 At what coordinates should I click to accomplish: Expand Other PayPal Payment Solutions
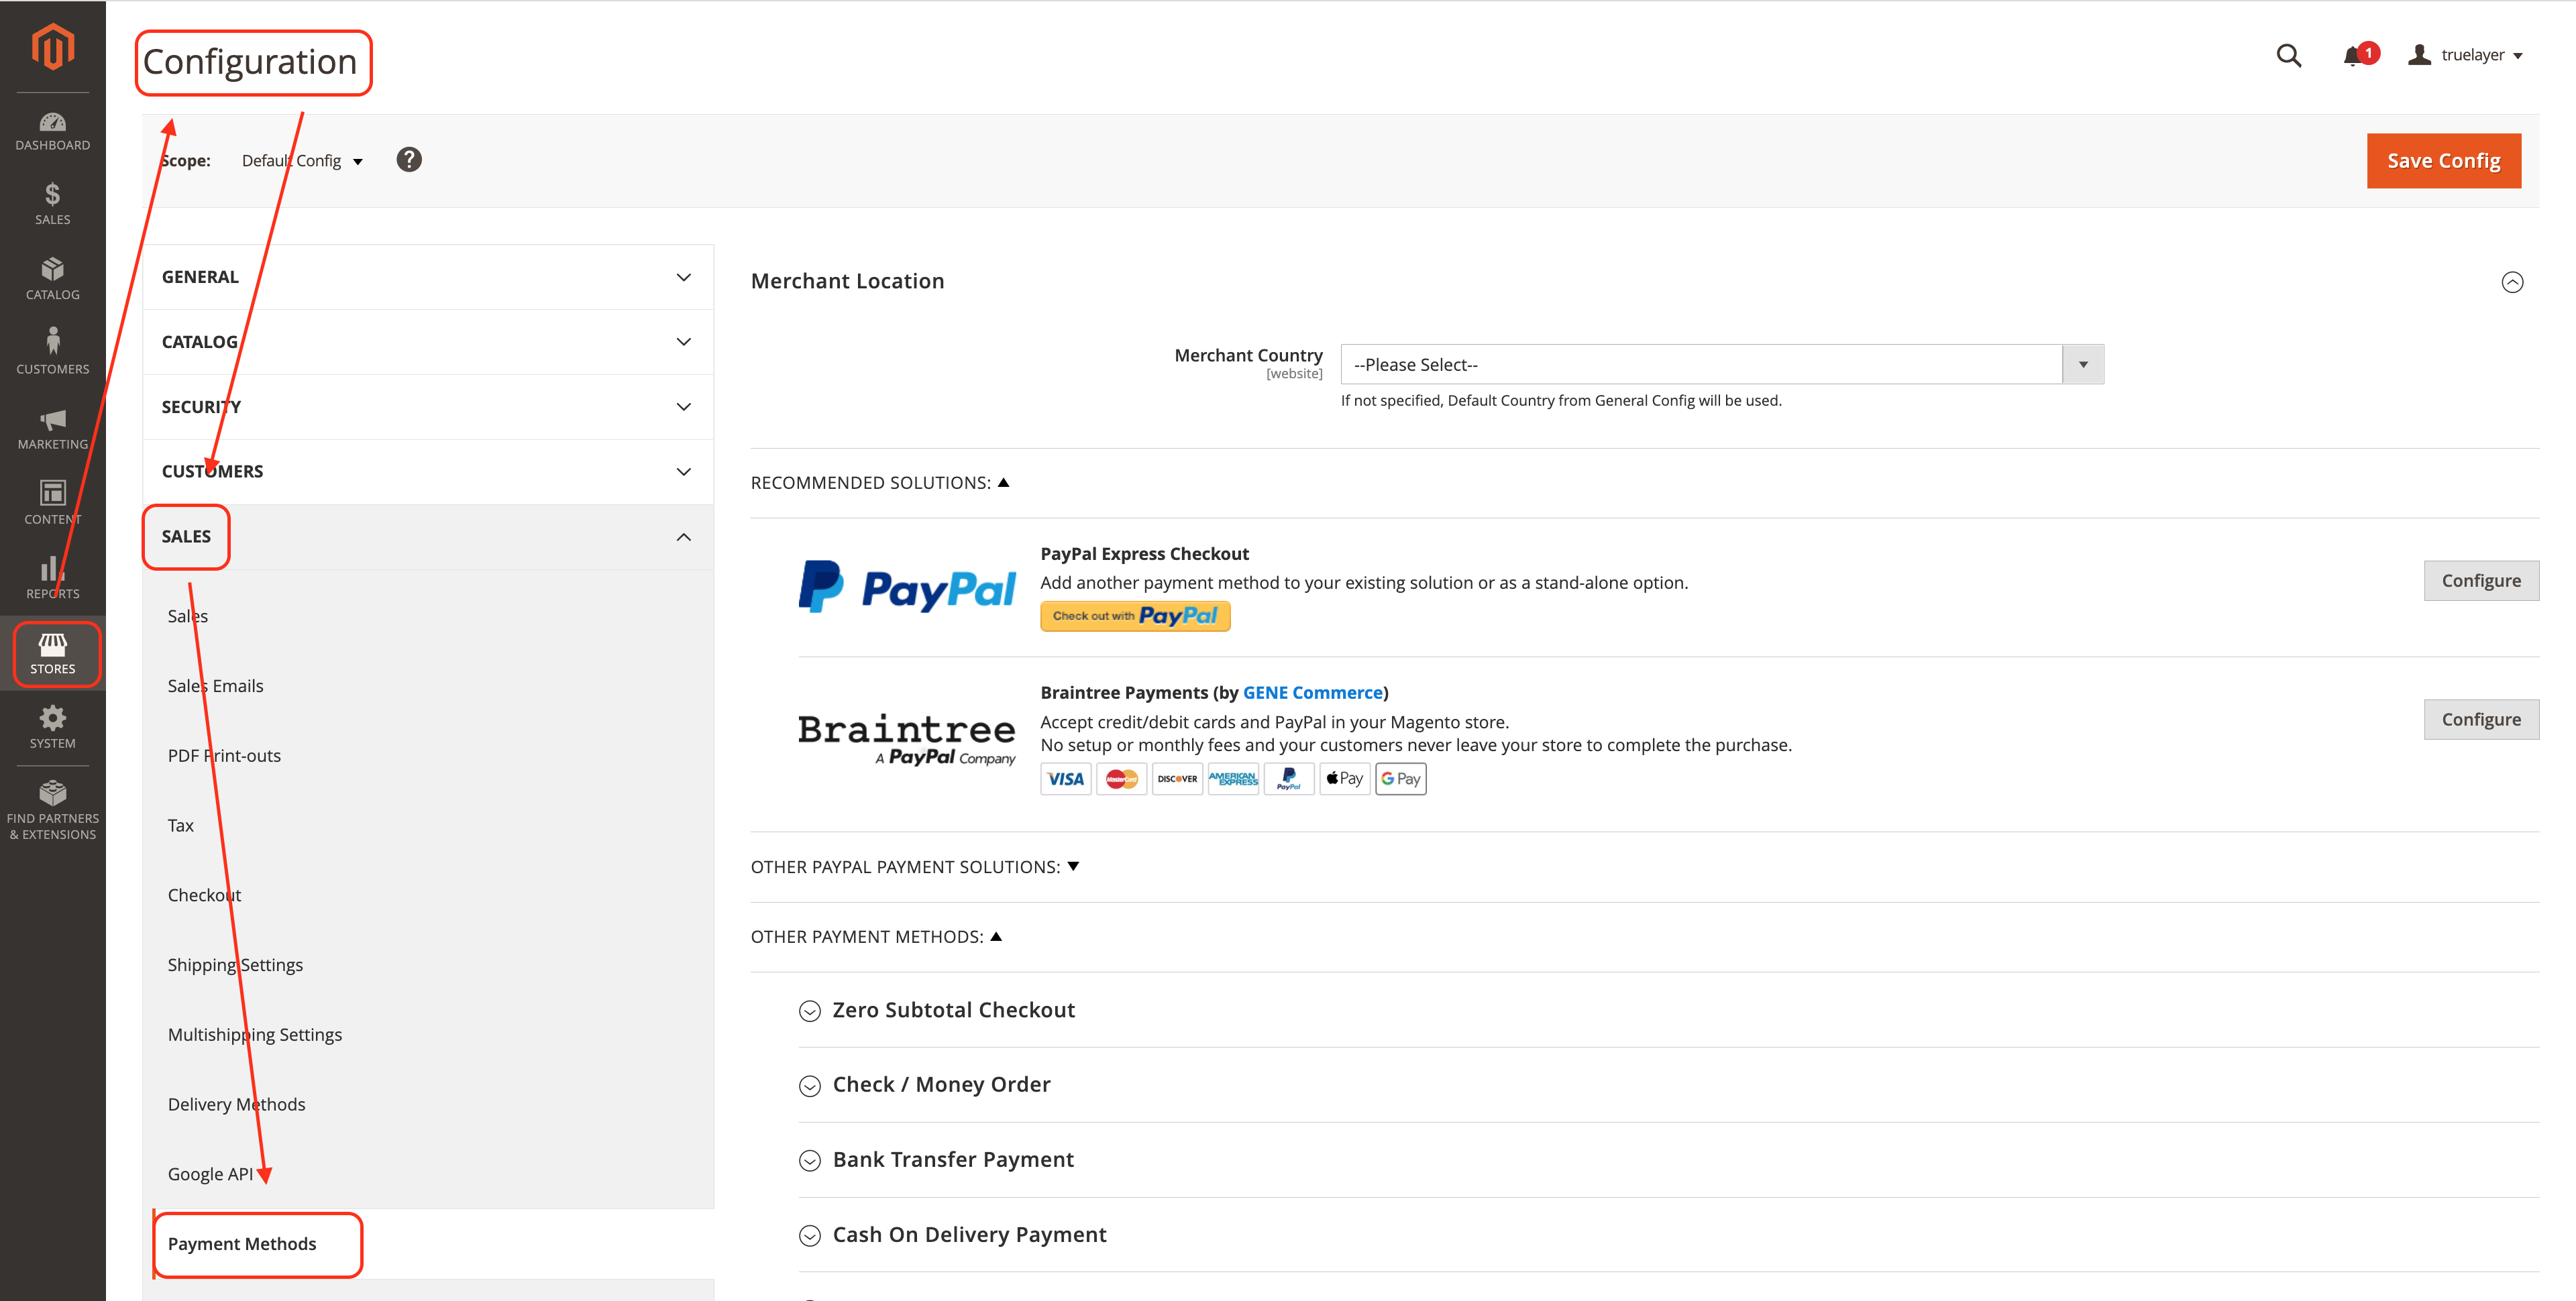tap(914, 867)
